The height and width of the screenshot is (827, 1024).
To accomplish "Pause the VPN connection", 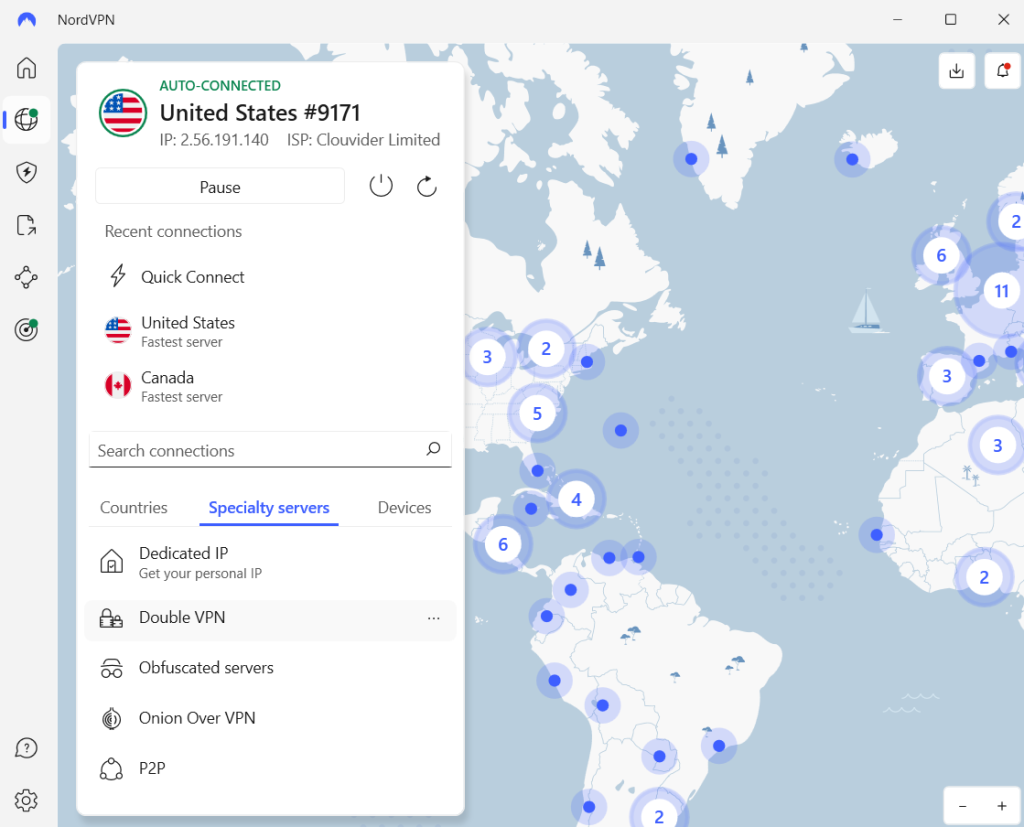I will (220, 187).
